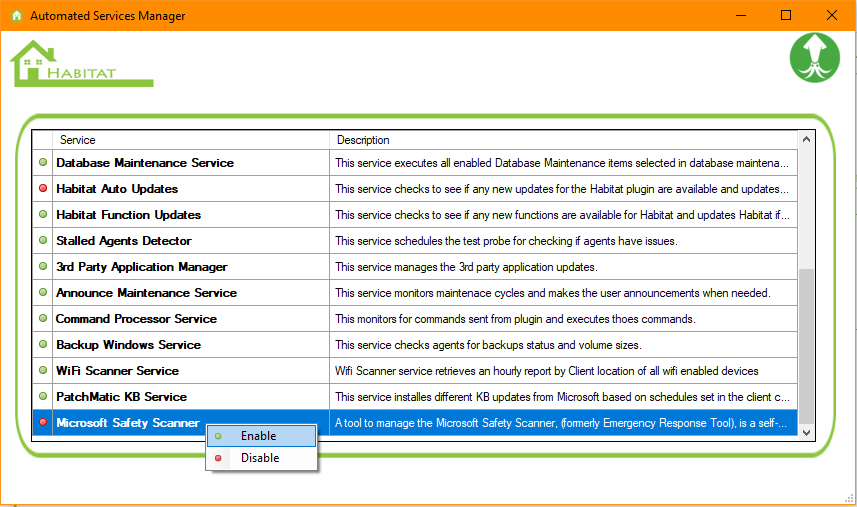The height and width of the screenshot is (507, 857).
Task: Click the Microsoft Safety Scanner service name
Action: point(128,422)
